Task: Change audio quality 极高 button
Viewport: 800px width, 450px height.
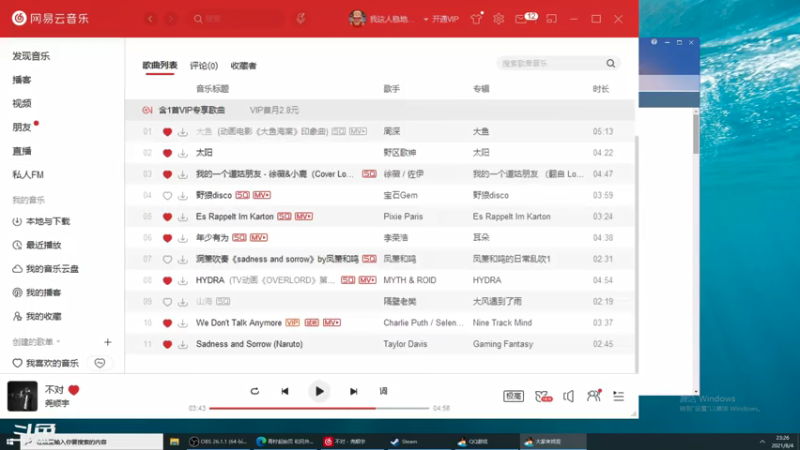Action: (x=513, y=396)
